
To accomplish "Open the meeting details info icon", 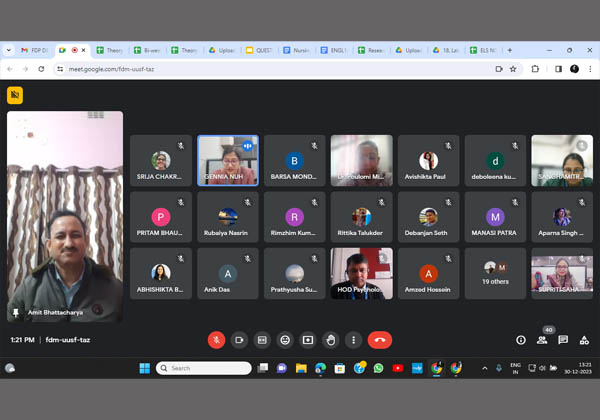I will pyautogui.click(x=520, y=340).
